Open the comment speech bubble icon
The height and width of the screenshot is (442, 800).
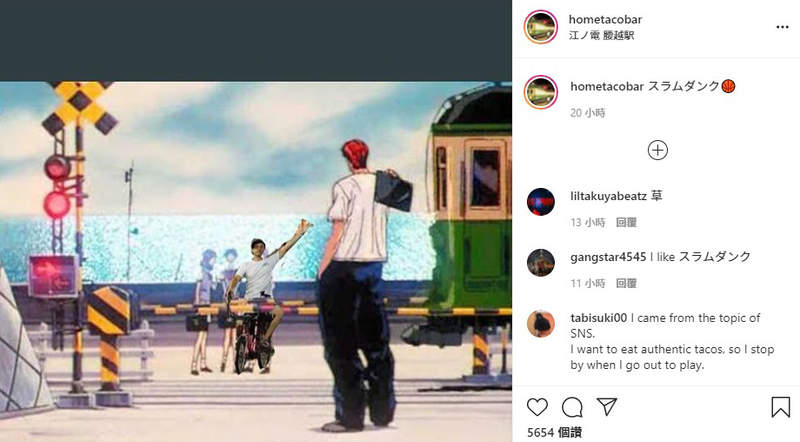click(572, 407)
